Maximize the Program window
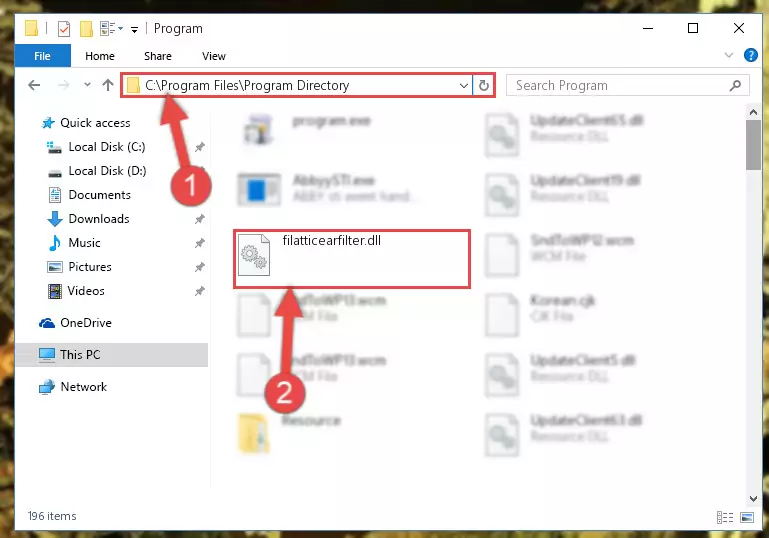The image size is (769, 538). 692,28
